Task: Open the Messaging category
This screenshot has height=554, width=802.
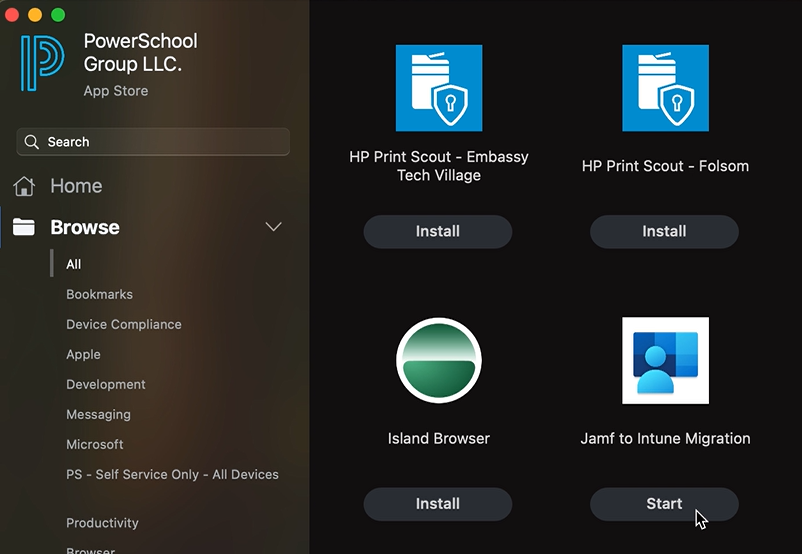Action: pyautogui.click(x=98, y=414)
